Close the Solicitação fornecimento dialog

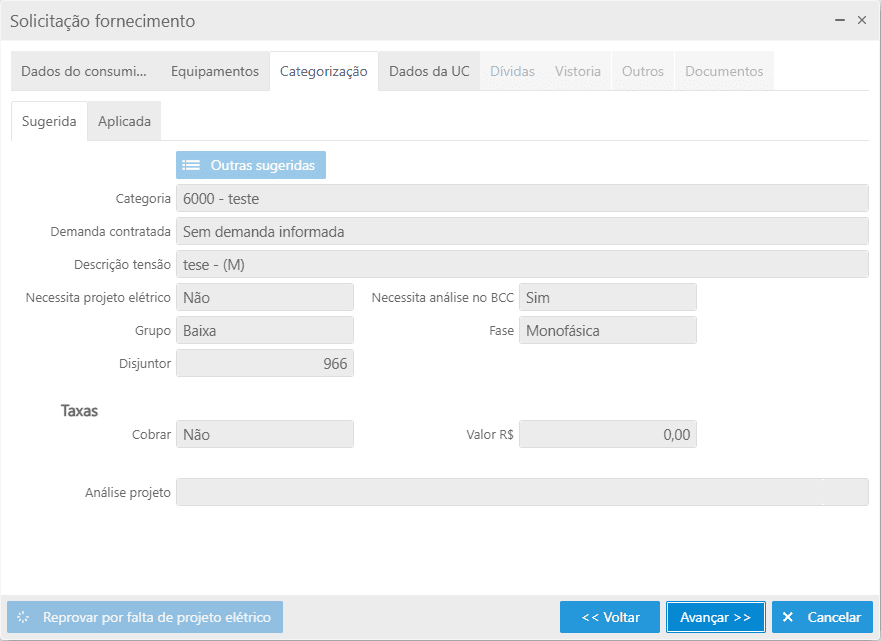tap(862, 20)
